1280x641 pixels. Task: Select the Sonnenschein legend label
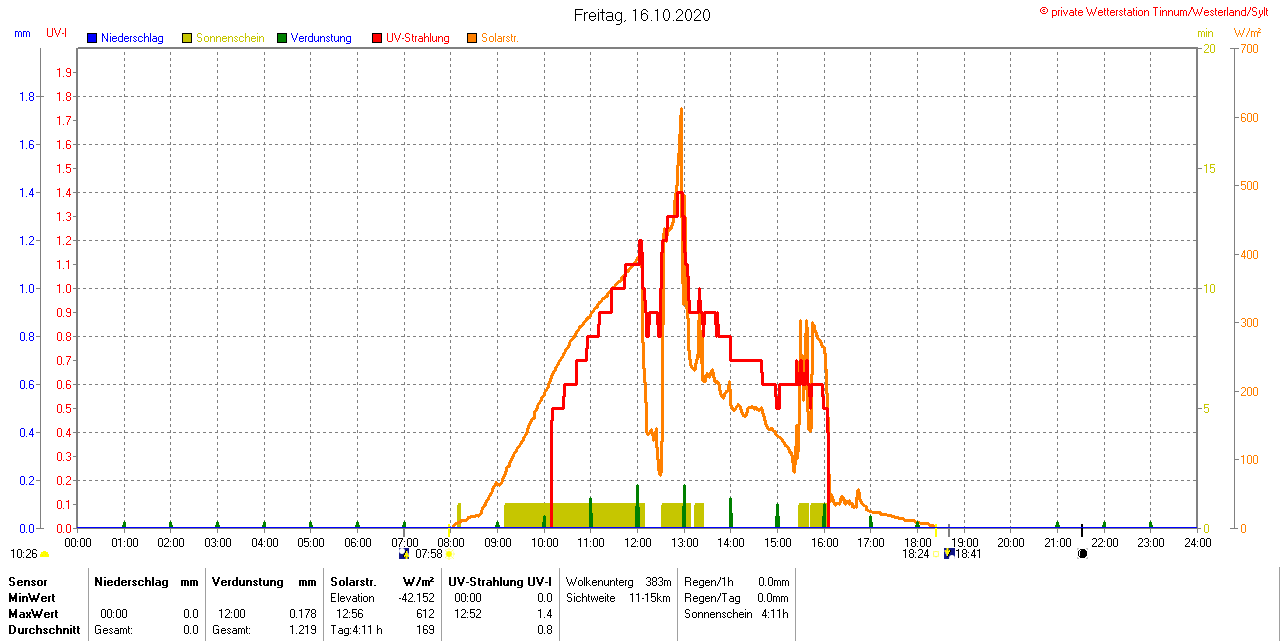[x=230, y=38]
